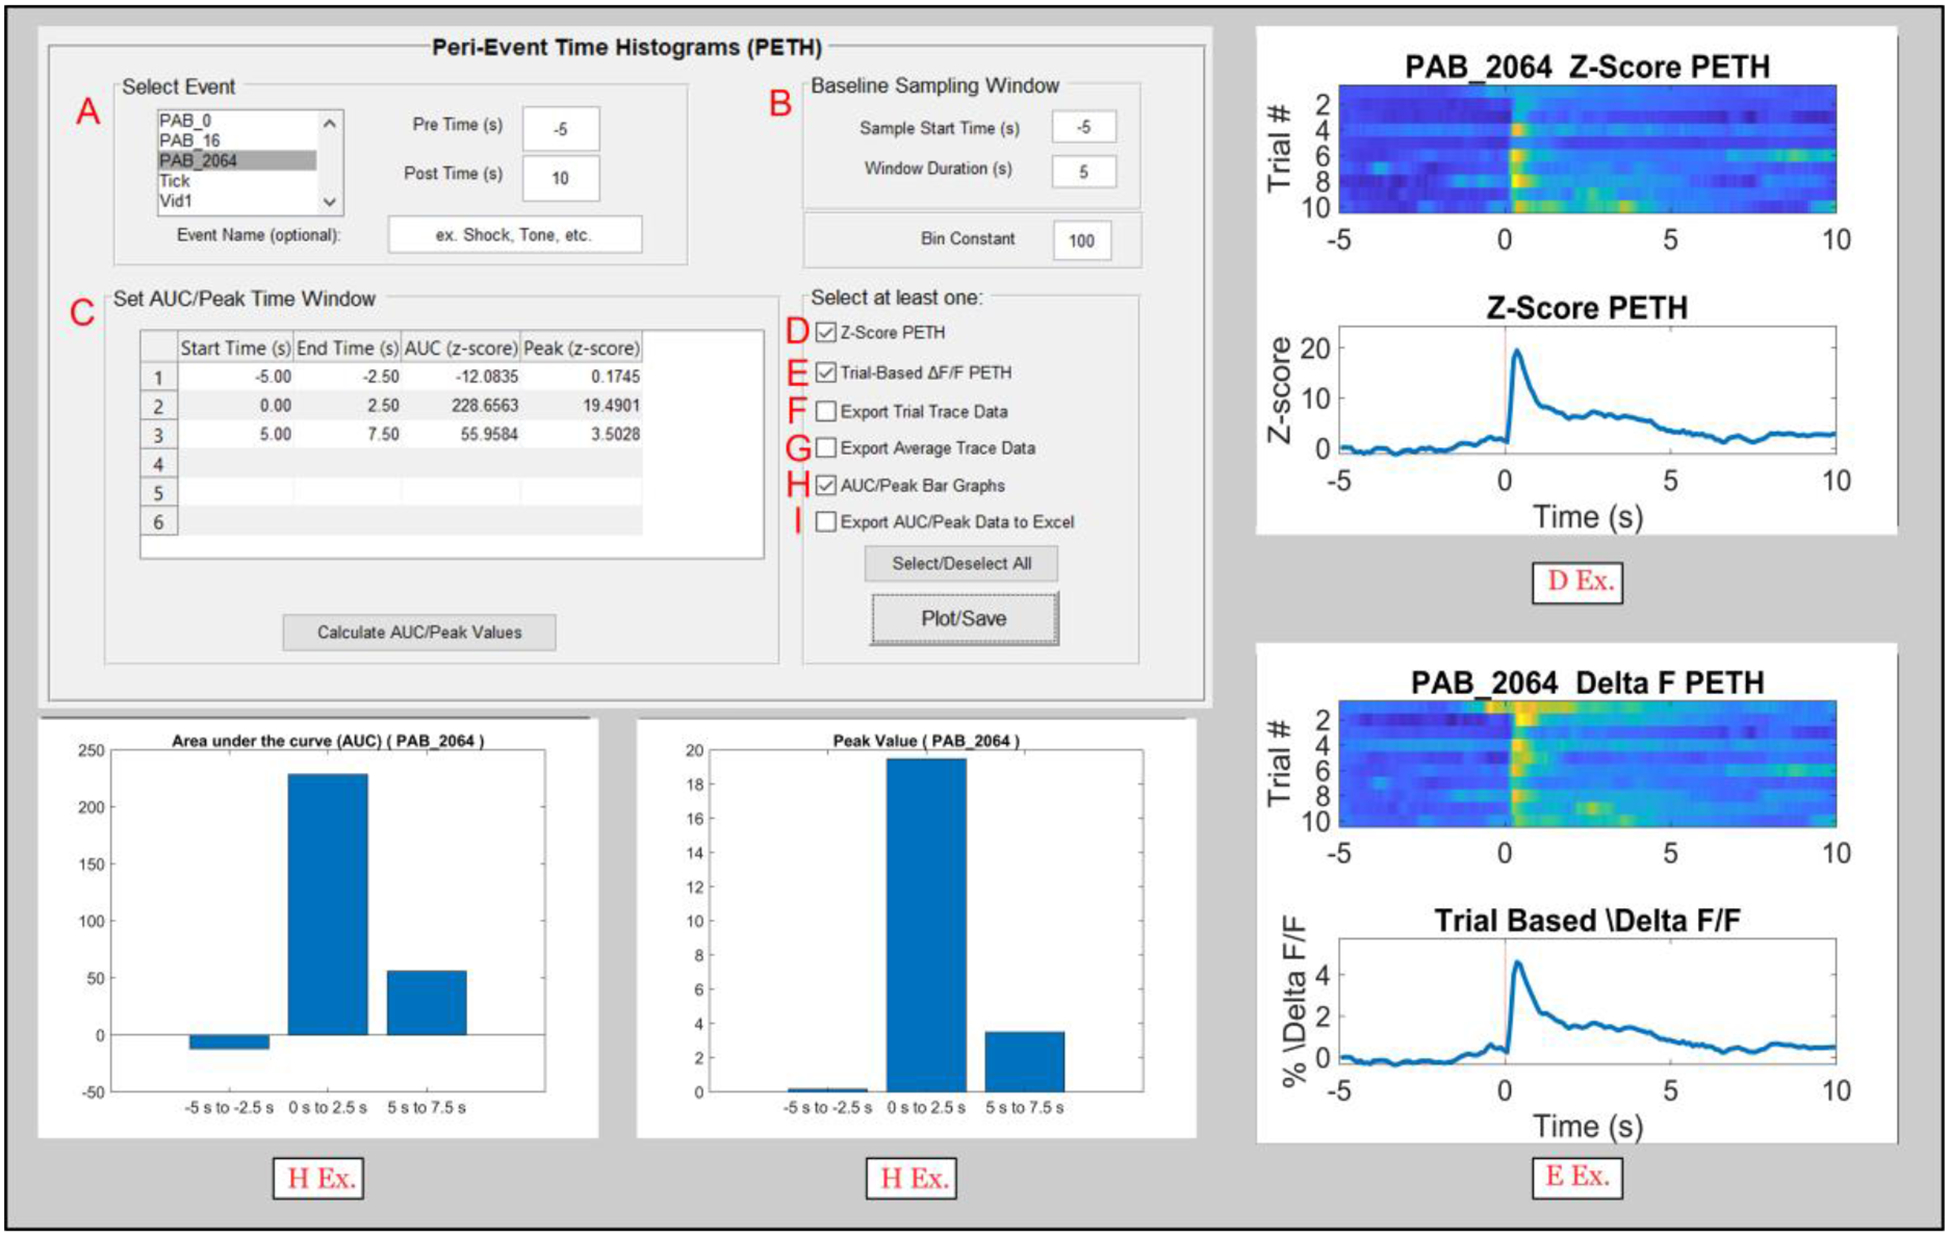Enable Export Trial Trace Data
Screen dimensions: 1950x1237
(x=826, y=411)
